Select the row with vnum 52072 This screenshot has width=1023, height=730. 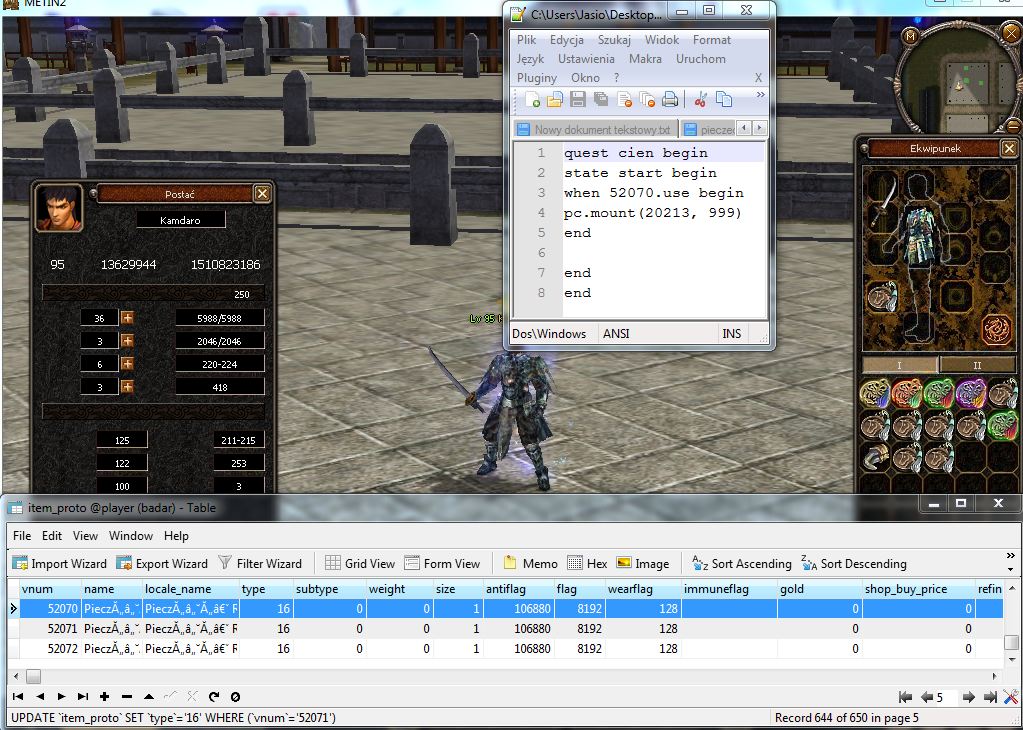click(504, 648)
